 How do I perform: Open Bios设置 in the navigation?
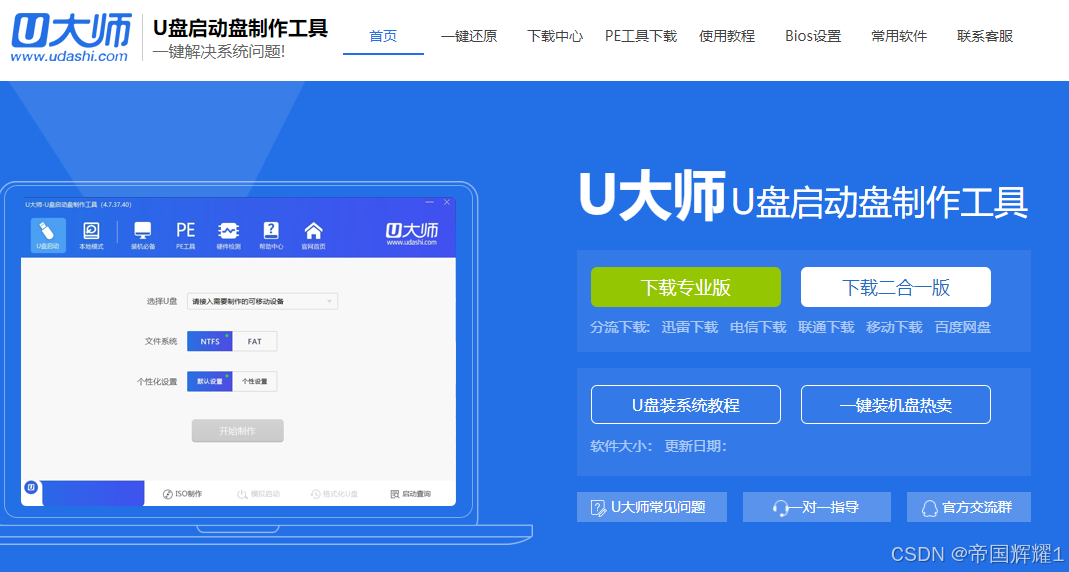(813, 36)
